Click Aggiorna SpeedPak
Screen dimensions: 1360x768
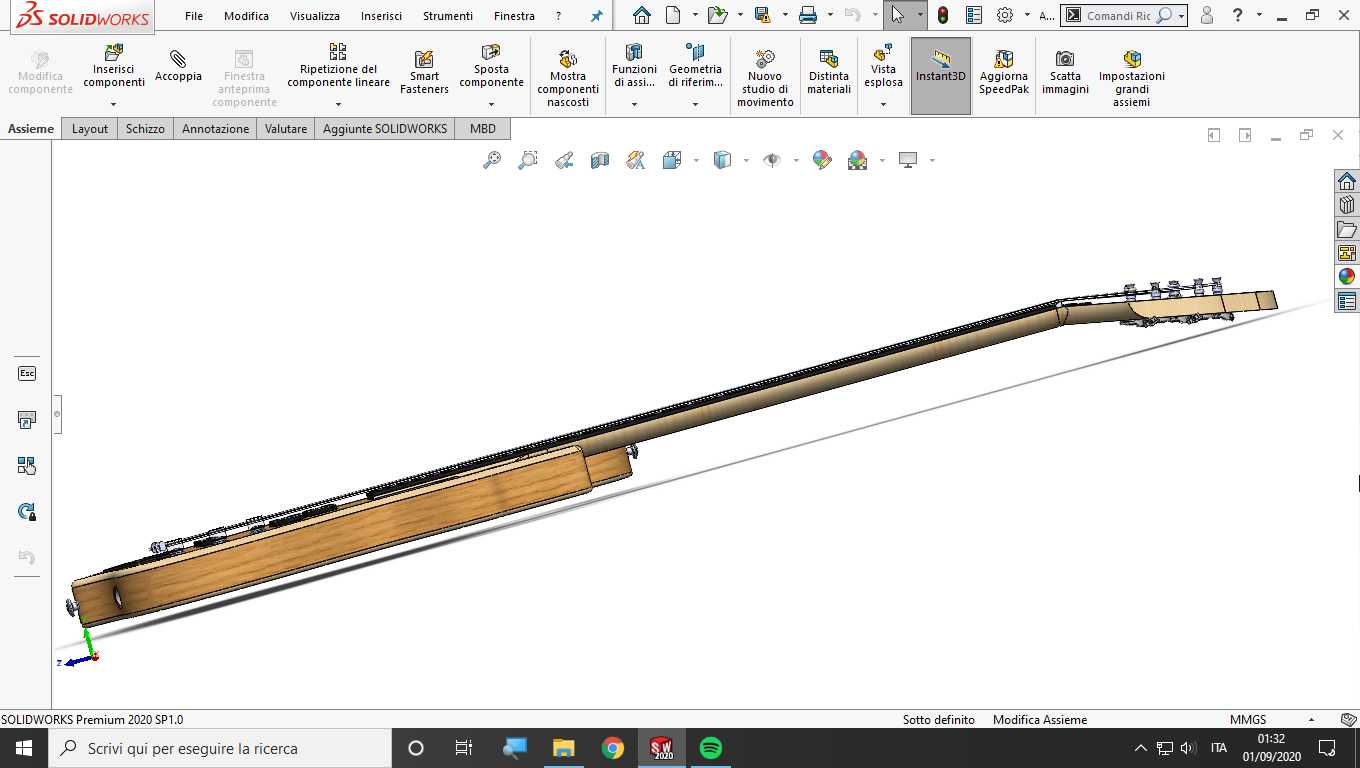click(1003, 72)
